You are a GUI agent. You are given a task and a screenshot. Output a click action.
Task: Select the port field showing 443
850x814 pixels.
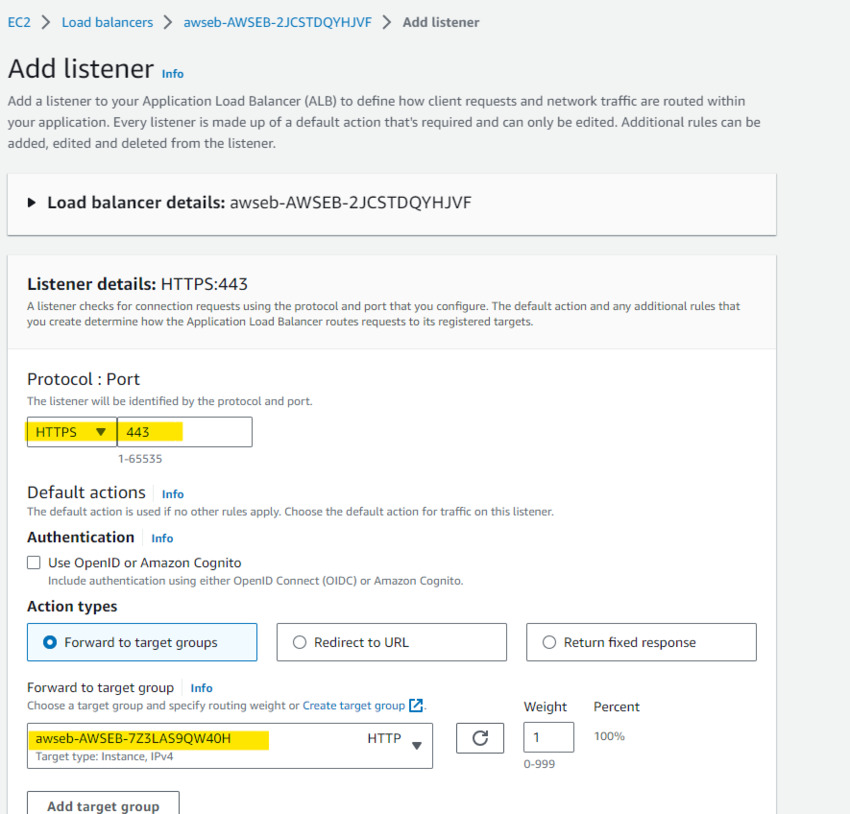(x=185, y=431)
